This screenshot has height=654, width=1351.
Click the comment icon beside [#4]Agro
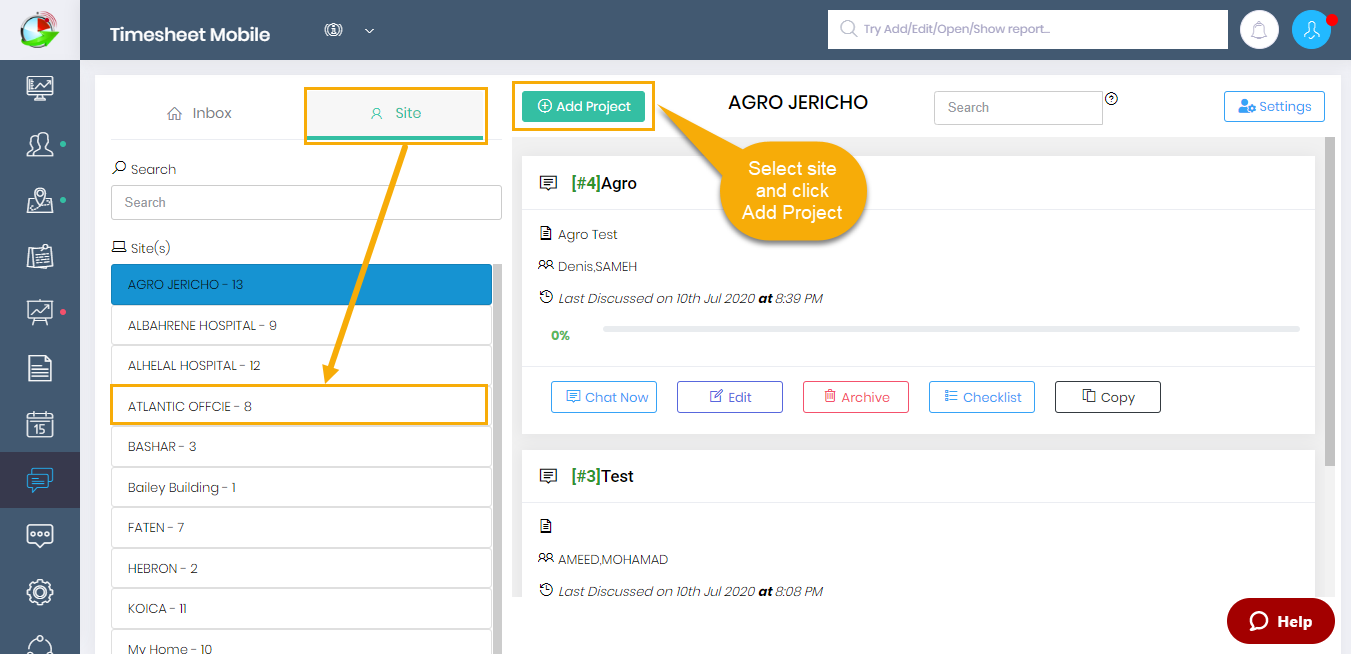point(548,183)
